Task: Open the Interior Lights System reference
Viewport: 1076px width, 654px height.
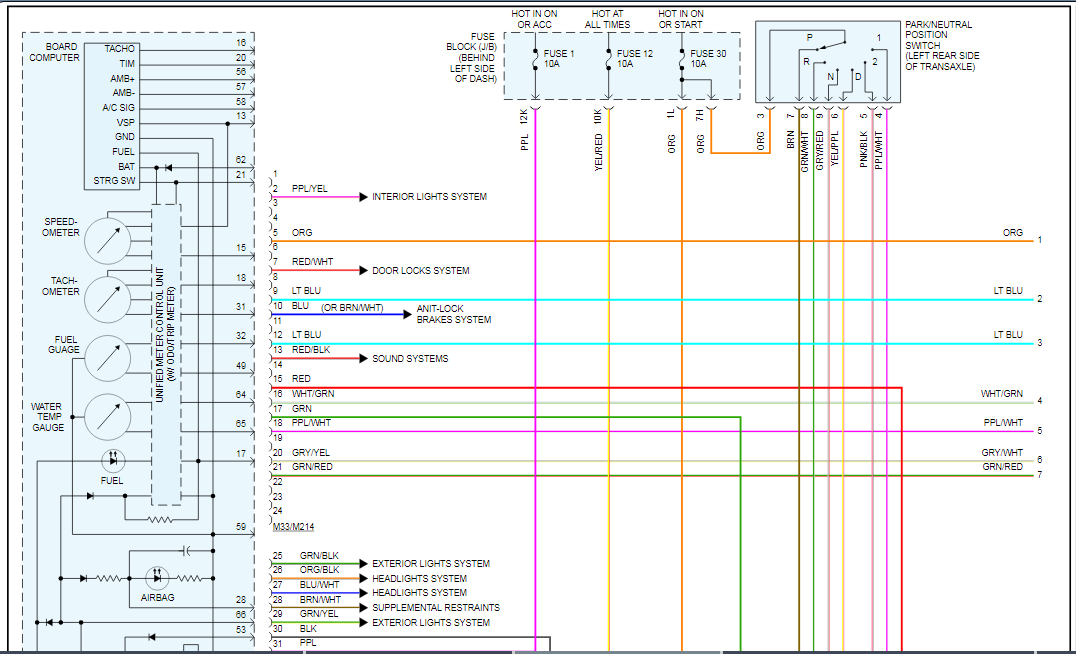Action: click(429, 197)
